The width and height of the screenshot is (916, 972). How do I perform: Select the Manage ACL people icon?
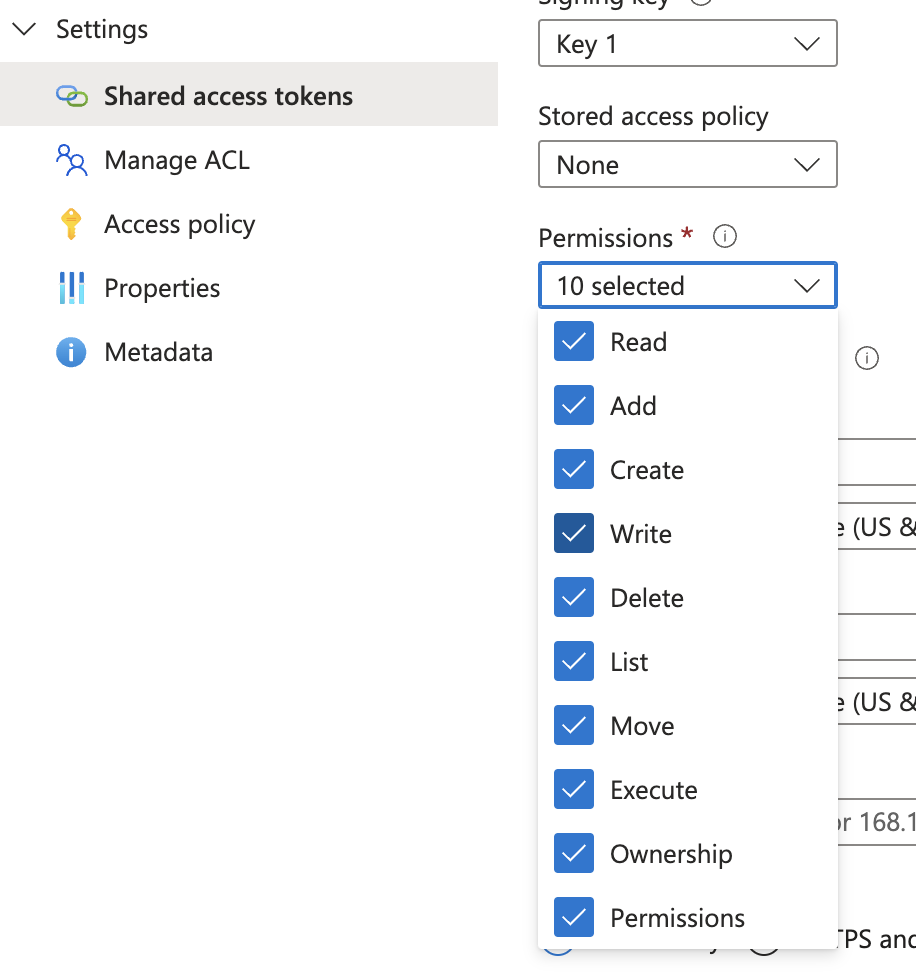click(73, 159)
